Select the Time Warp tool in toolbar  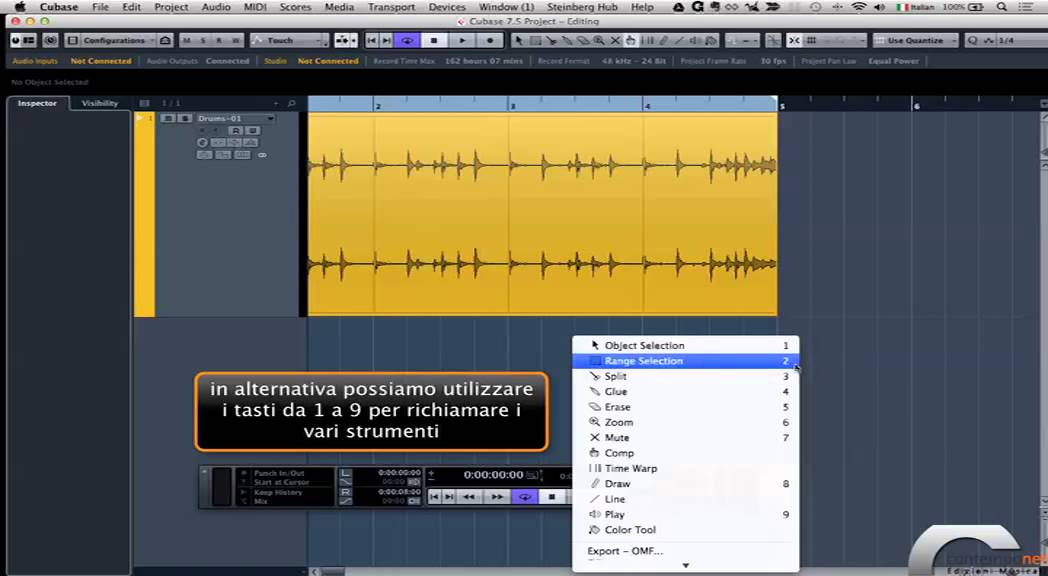click(646, 40)
